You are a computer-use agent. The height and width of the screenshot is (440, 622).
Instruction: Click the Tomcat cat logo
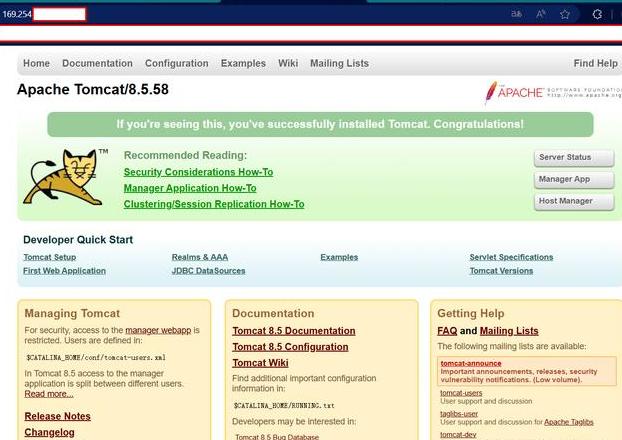pyautogui.click(x=65, y=177)
